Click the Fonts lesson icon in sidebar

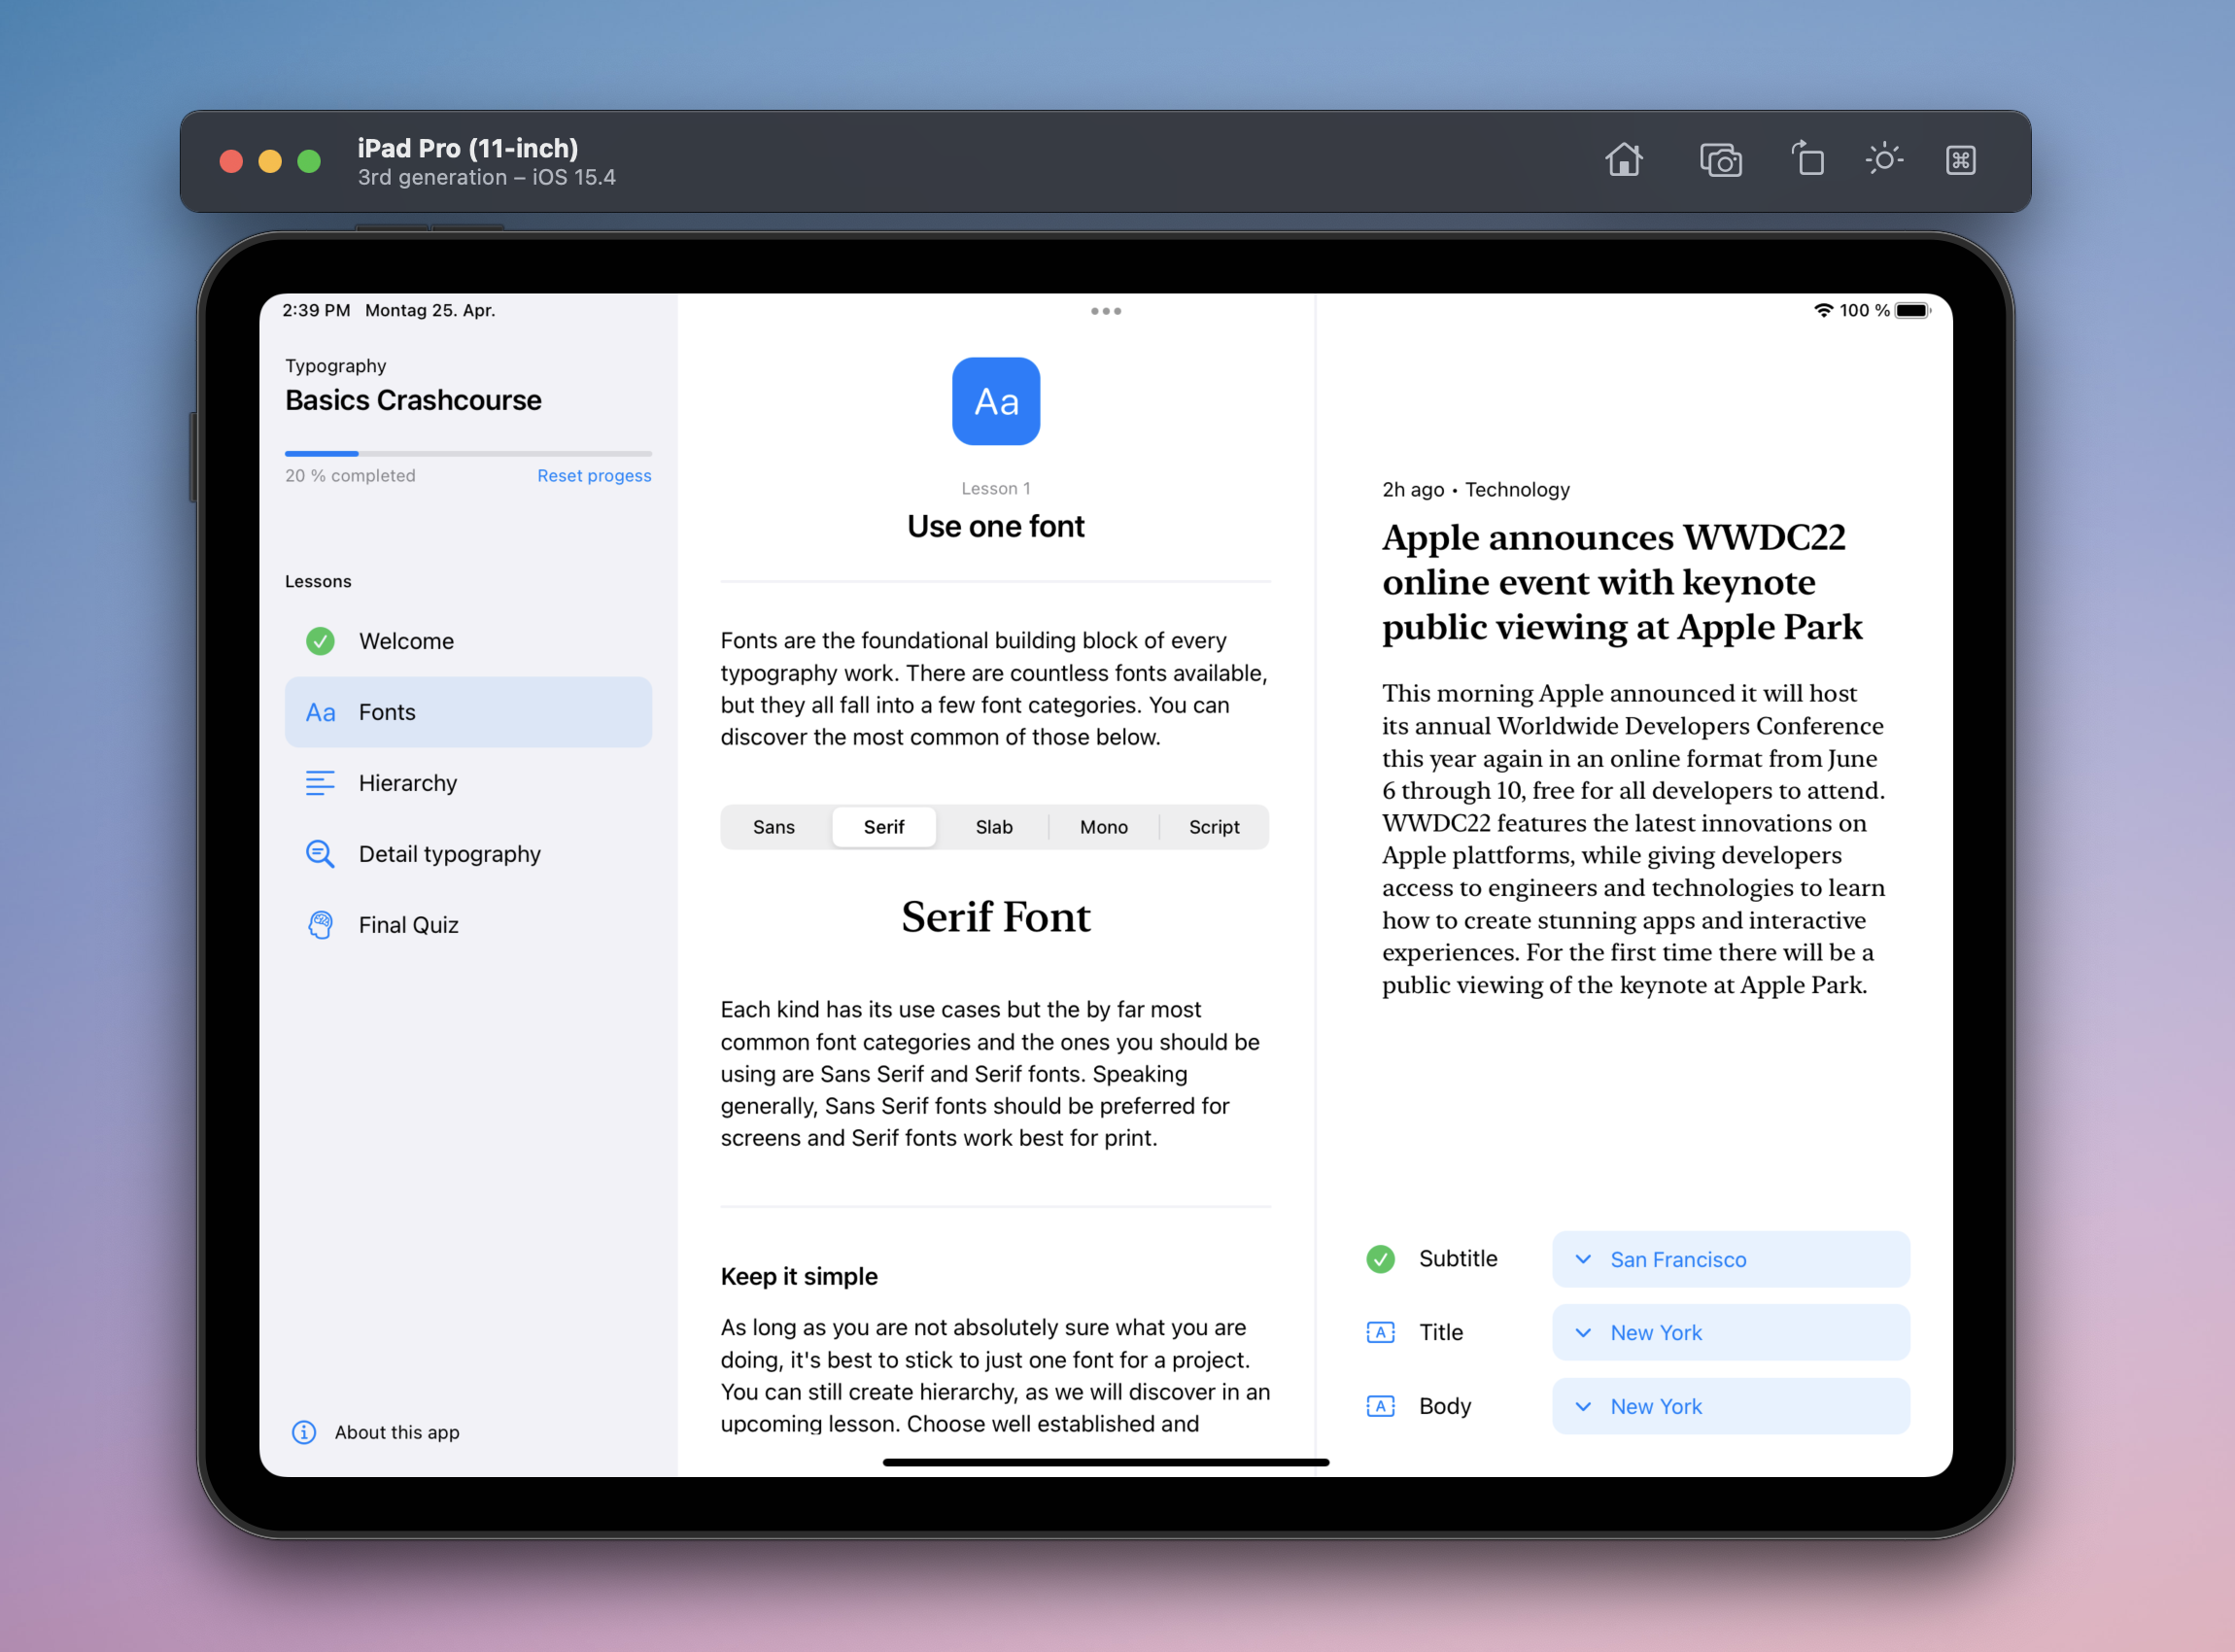tap(320, 711)
